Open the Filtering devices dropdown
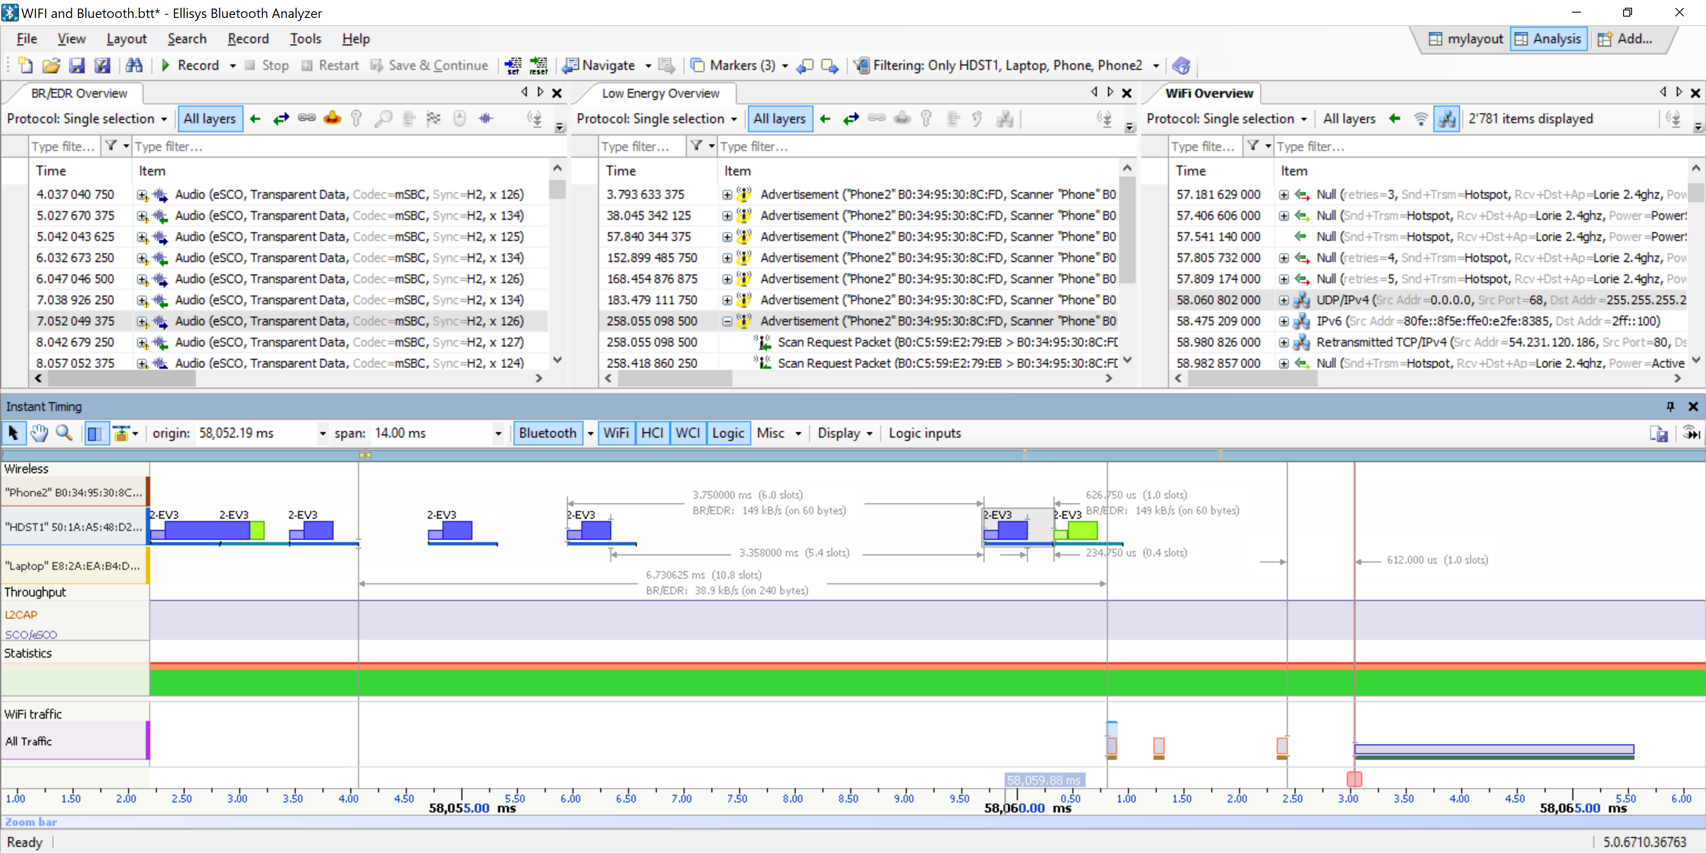This screenshot has height=853, width=1706. [x=1156, y=66]
